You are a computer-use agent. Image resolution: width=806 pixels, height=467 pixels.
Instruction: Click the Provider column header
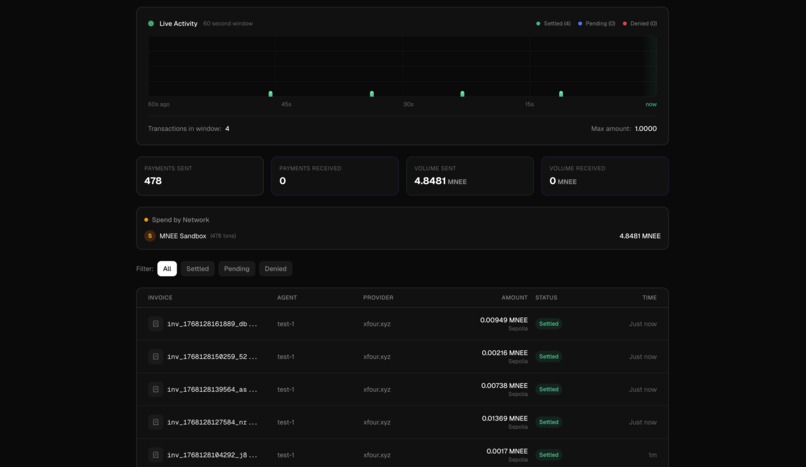tap(378, 297)
